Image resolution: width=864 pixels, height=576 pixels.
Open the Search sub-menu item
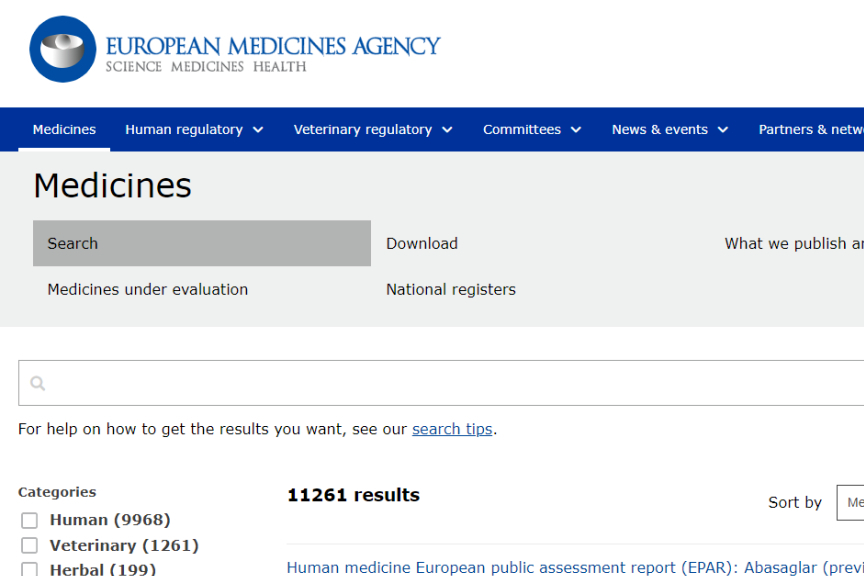(201, 243)
